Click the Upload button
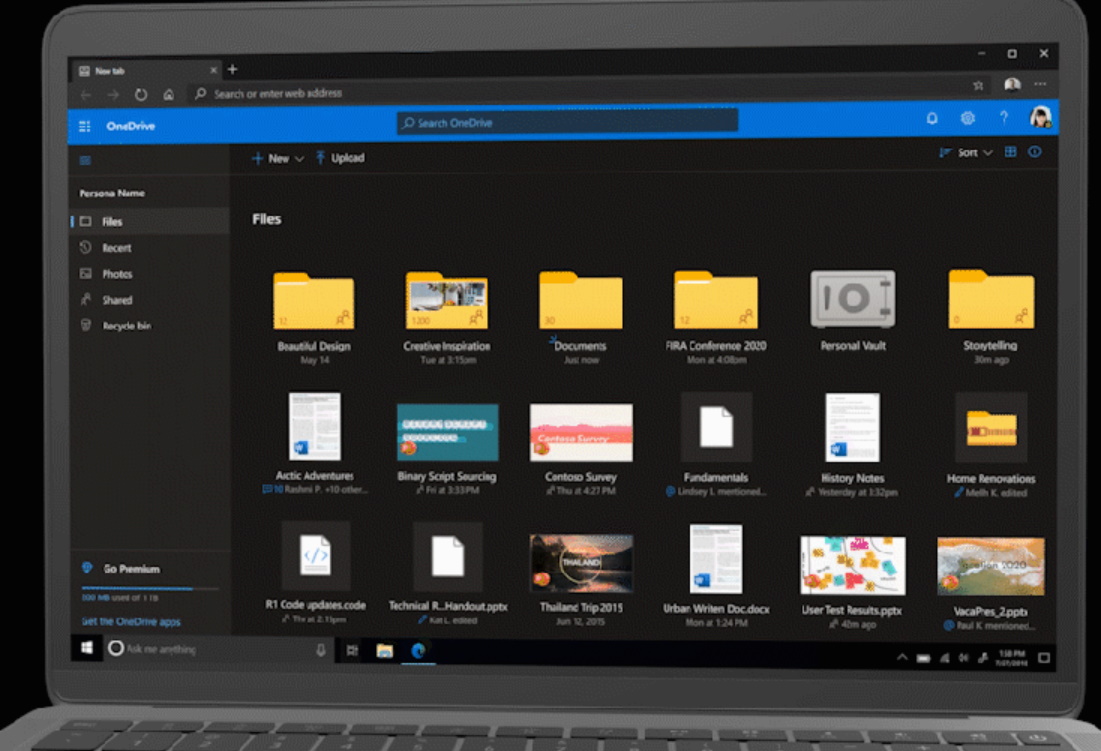This screenshot has height=751, width=1101. [340, 158]
